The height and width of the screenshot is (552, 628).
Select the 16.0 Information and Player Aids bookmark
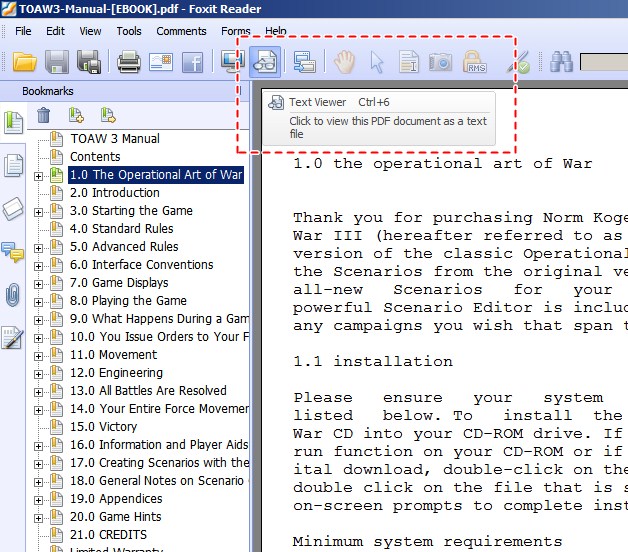[x=159, y=445]
